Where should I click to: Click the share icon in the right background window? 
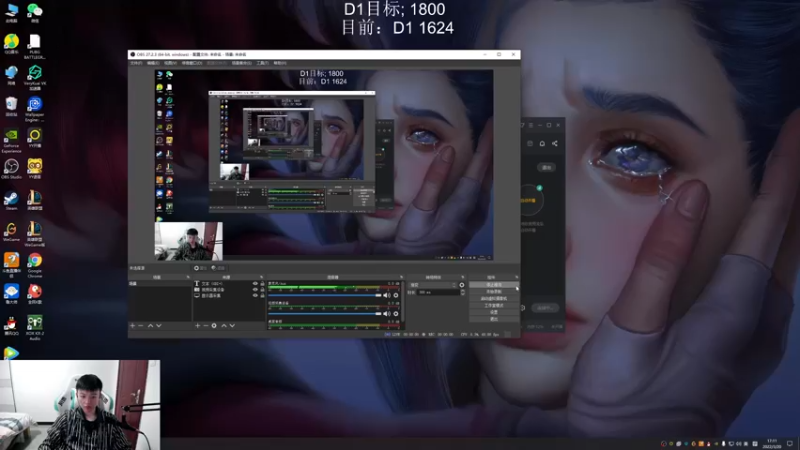(555, 143)
